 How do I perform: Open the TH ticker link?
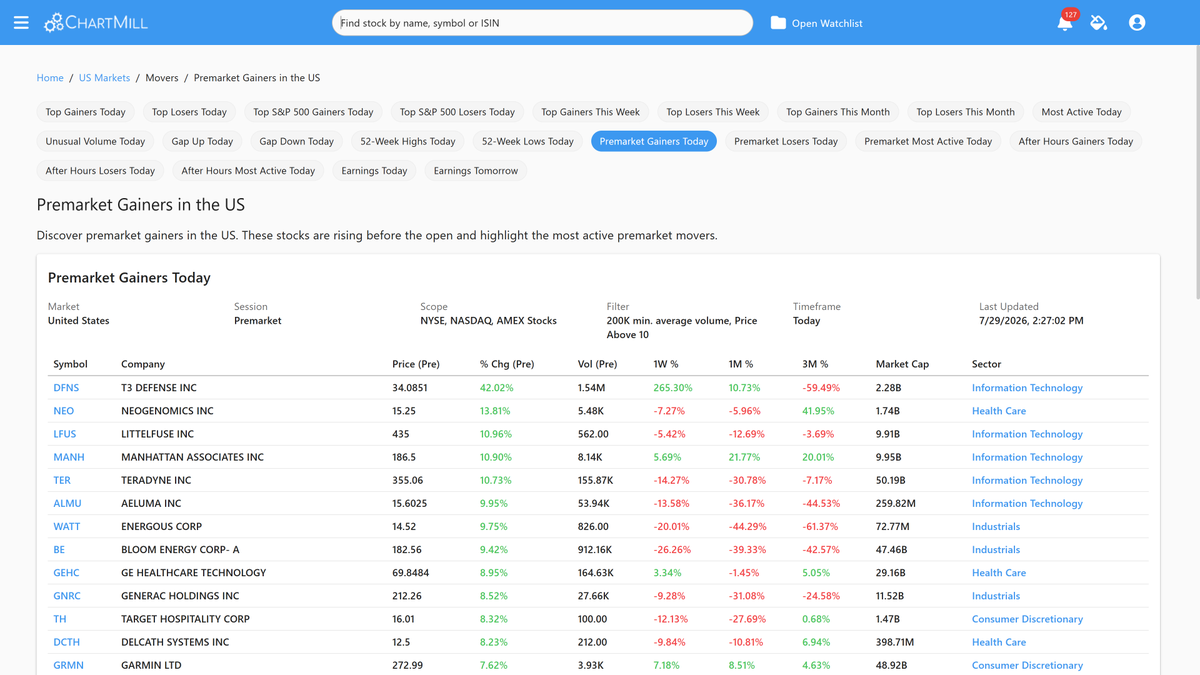click(x=60, y=619)
